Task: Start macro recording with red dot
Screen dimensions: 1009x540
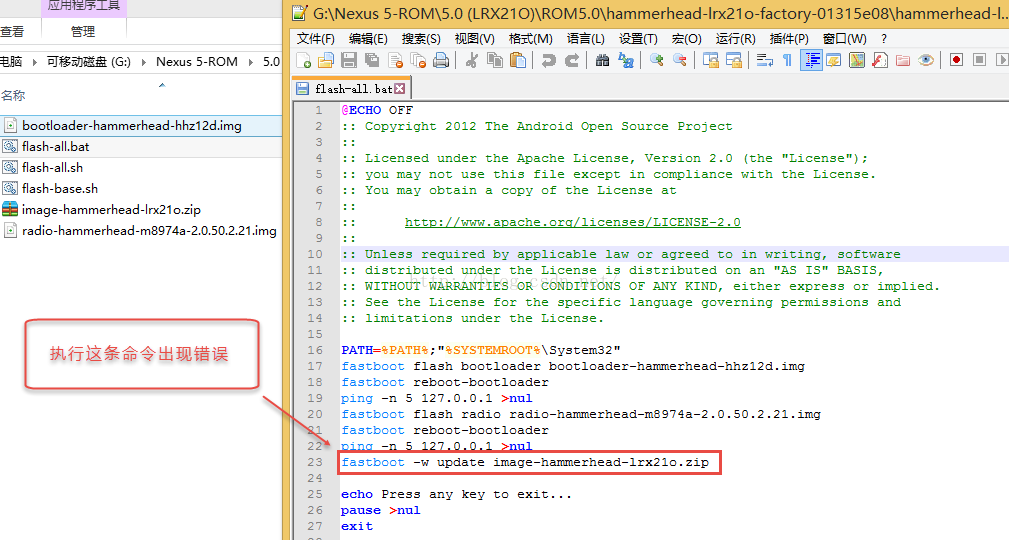Action: 956,60
